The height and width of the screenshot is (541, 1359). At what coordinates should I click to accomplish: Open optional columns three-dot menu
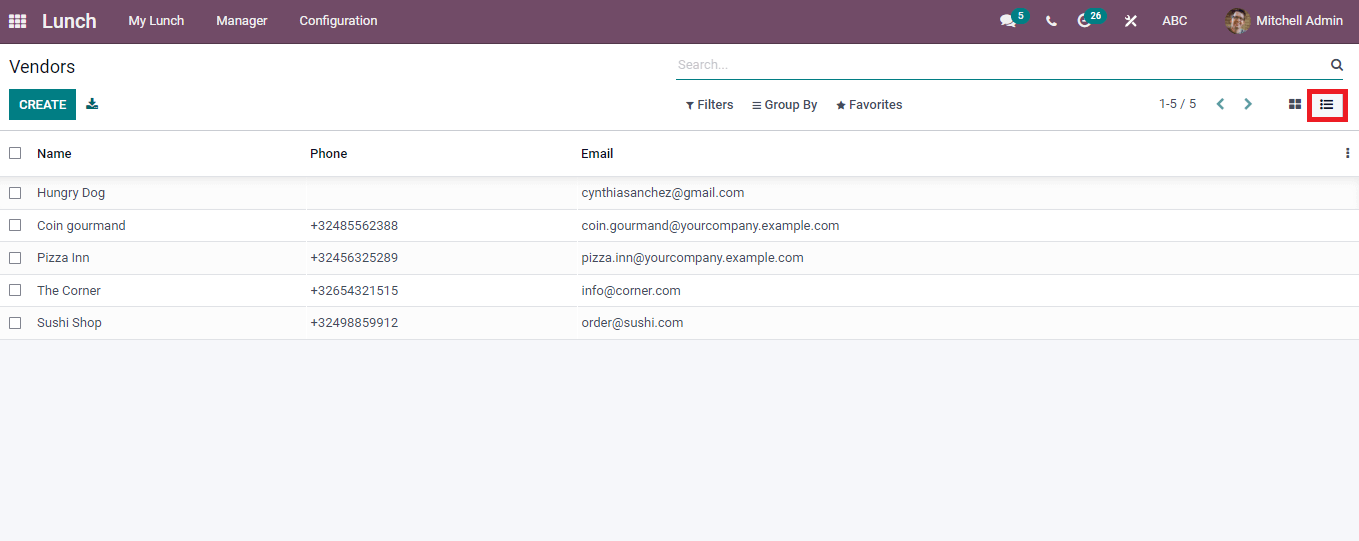tap(1347, 154)
